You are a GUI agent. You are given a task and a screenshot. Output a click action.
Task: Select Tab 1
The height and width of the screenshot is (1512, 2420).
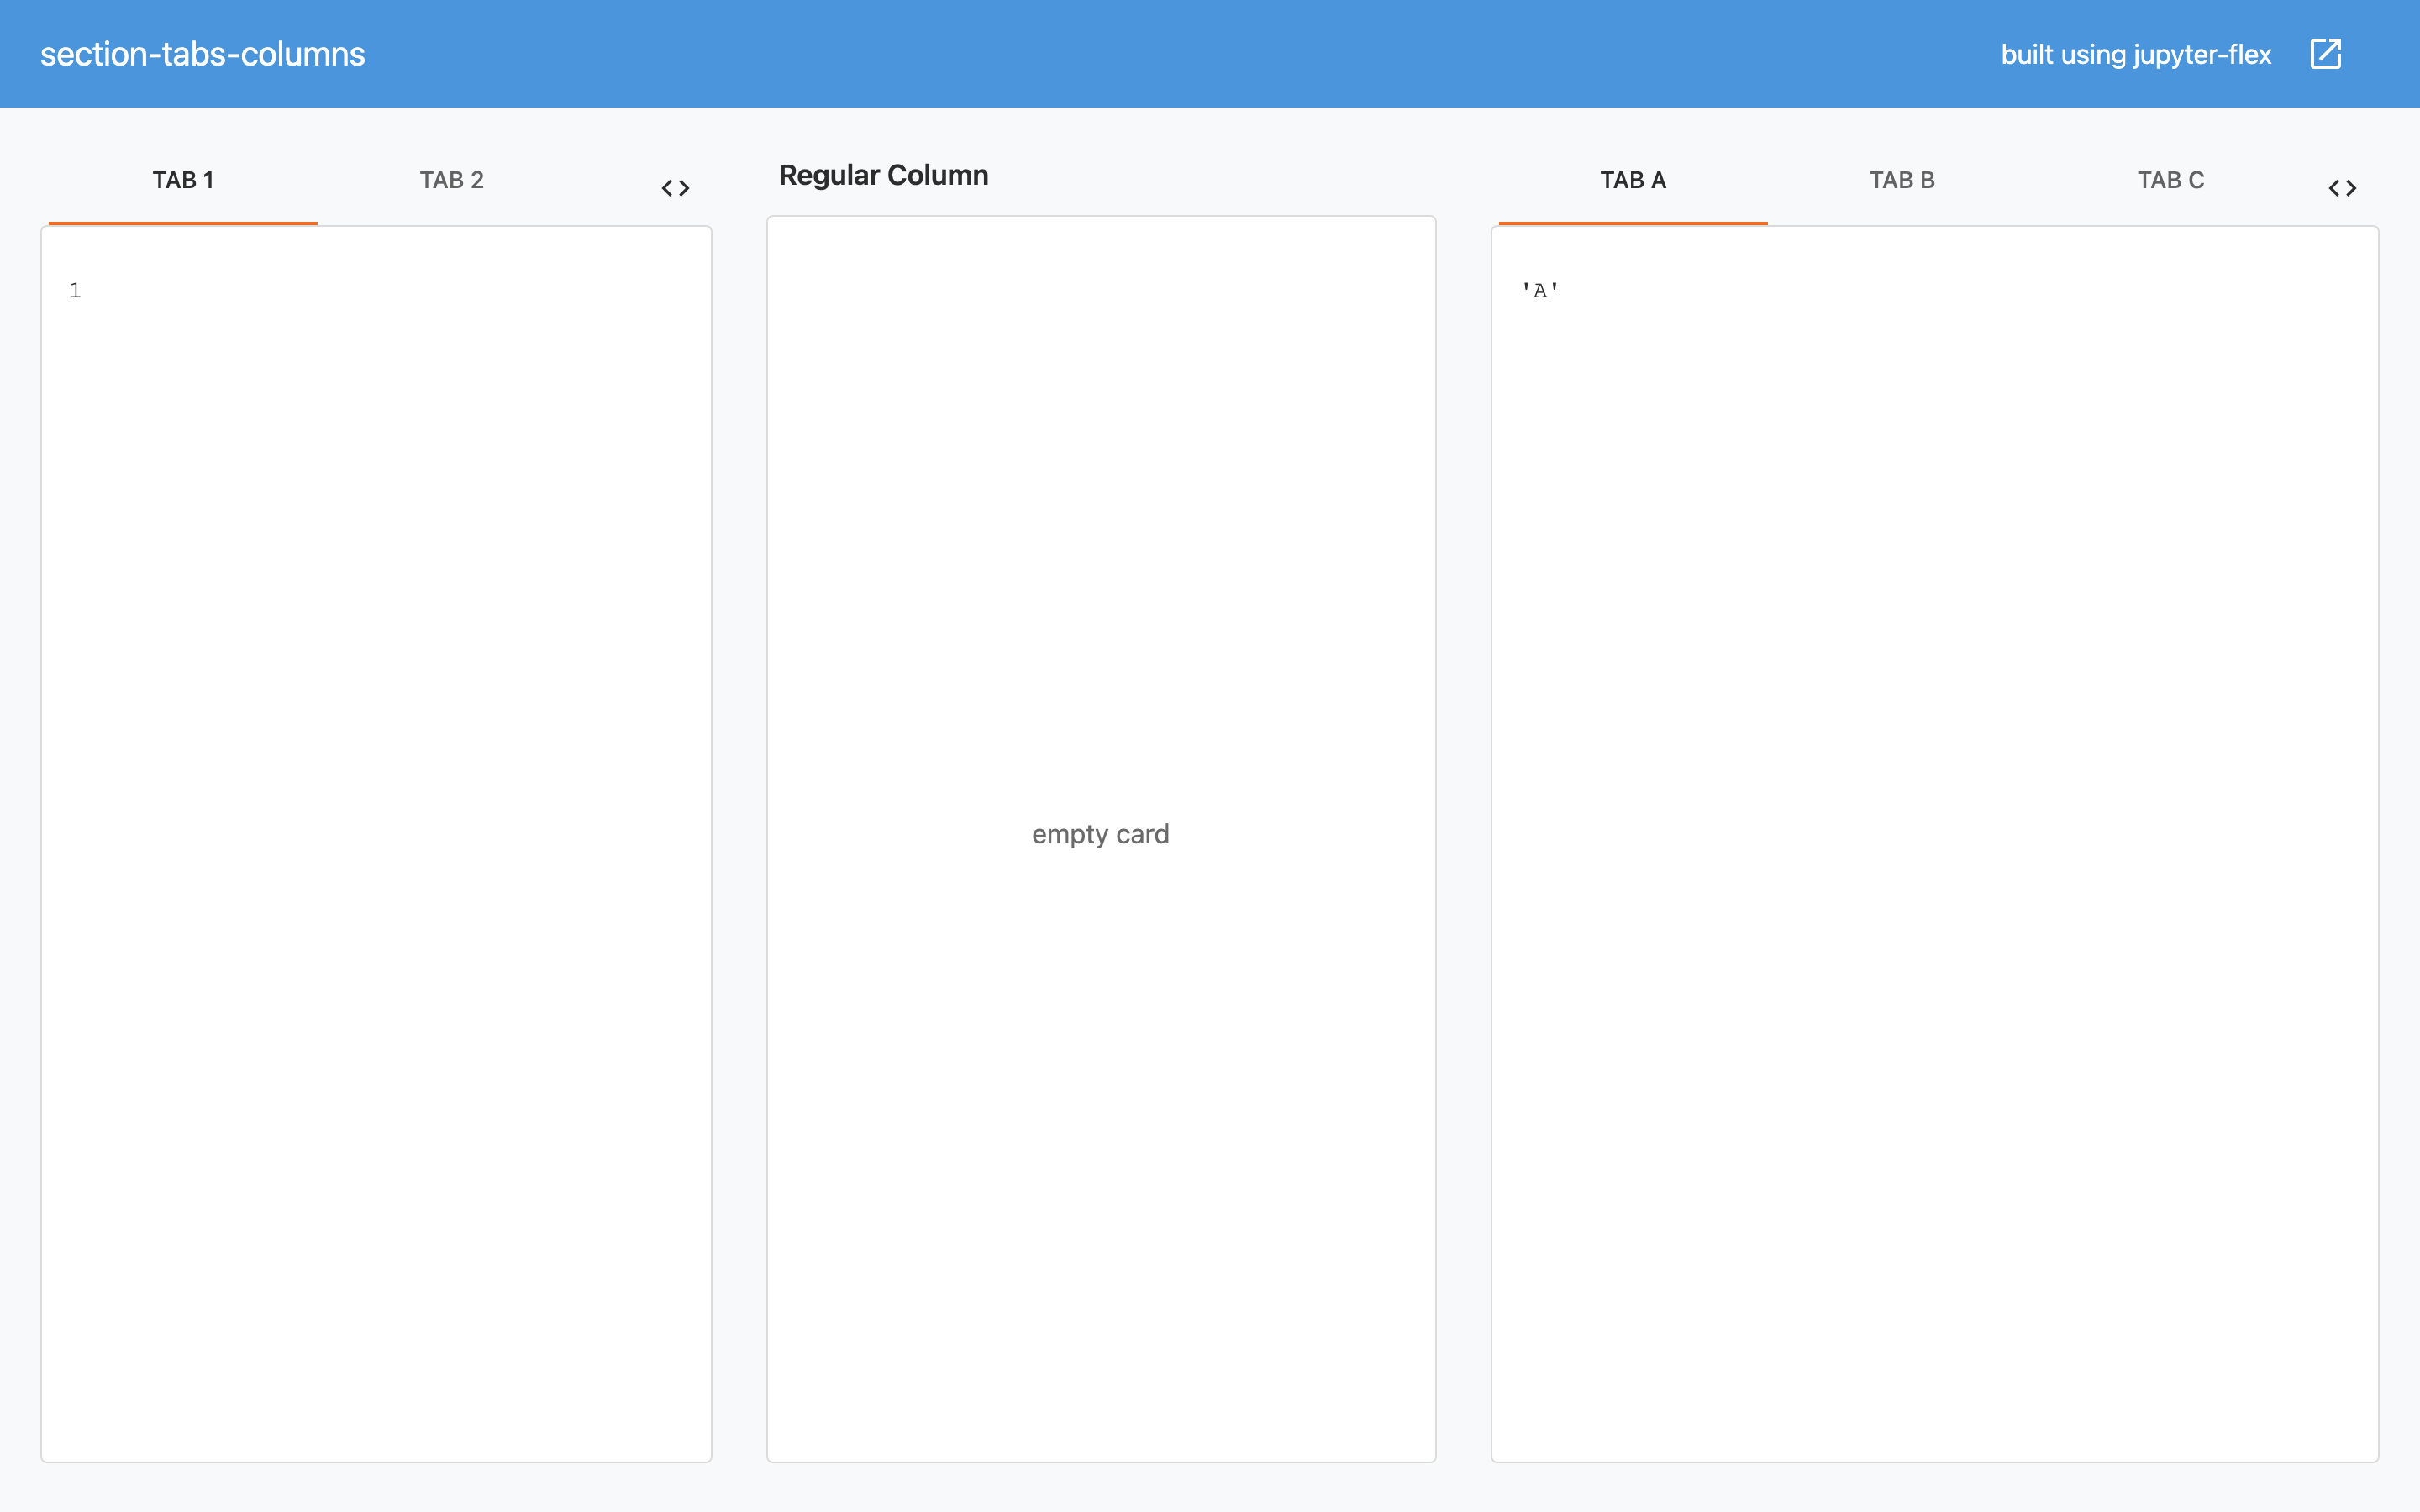(x=183, y=180)
